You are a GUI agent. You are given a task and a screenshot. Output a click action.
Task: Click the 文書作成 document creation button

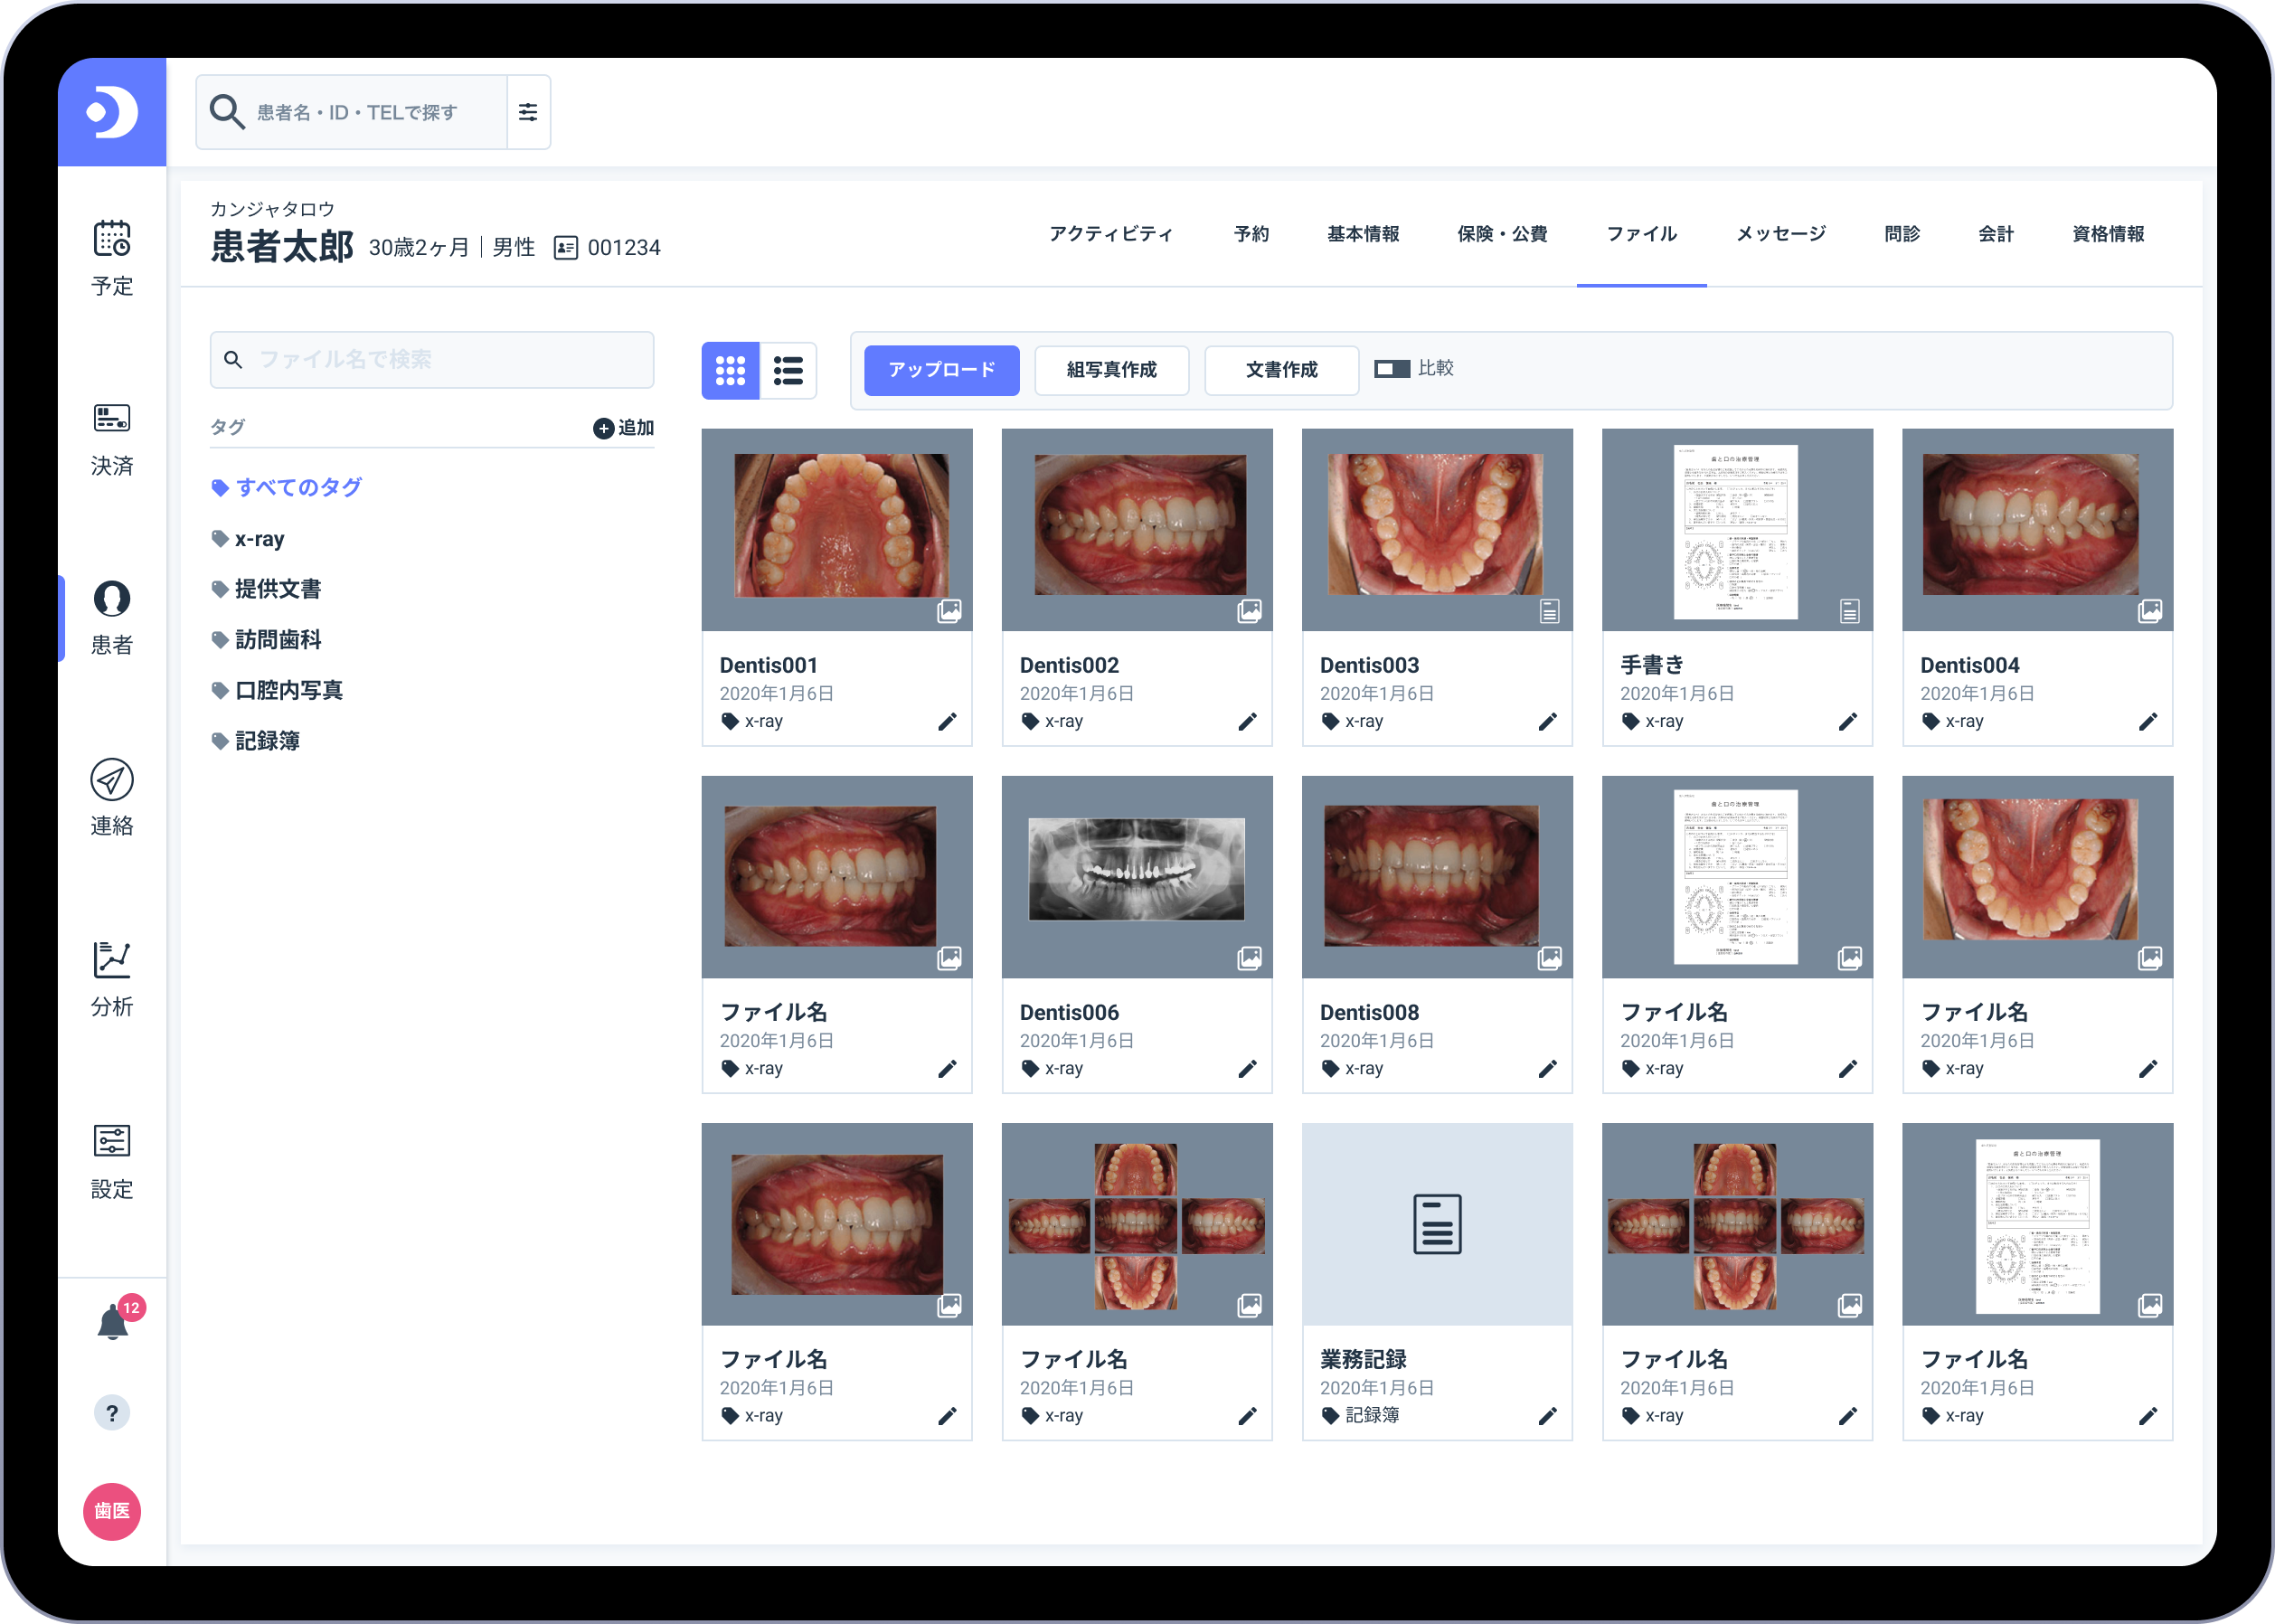point(1281,370)
